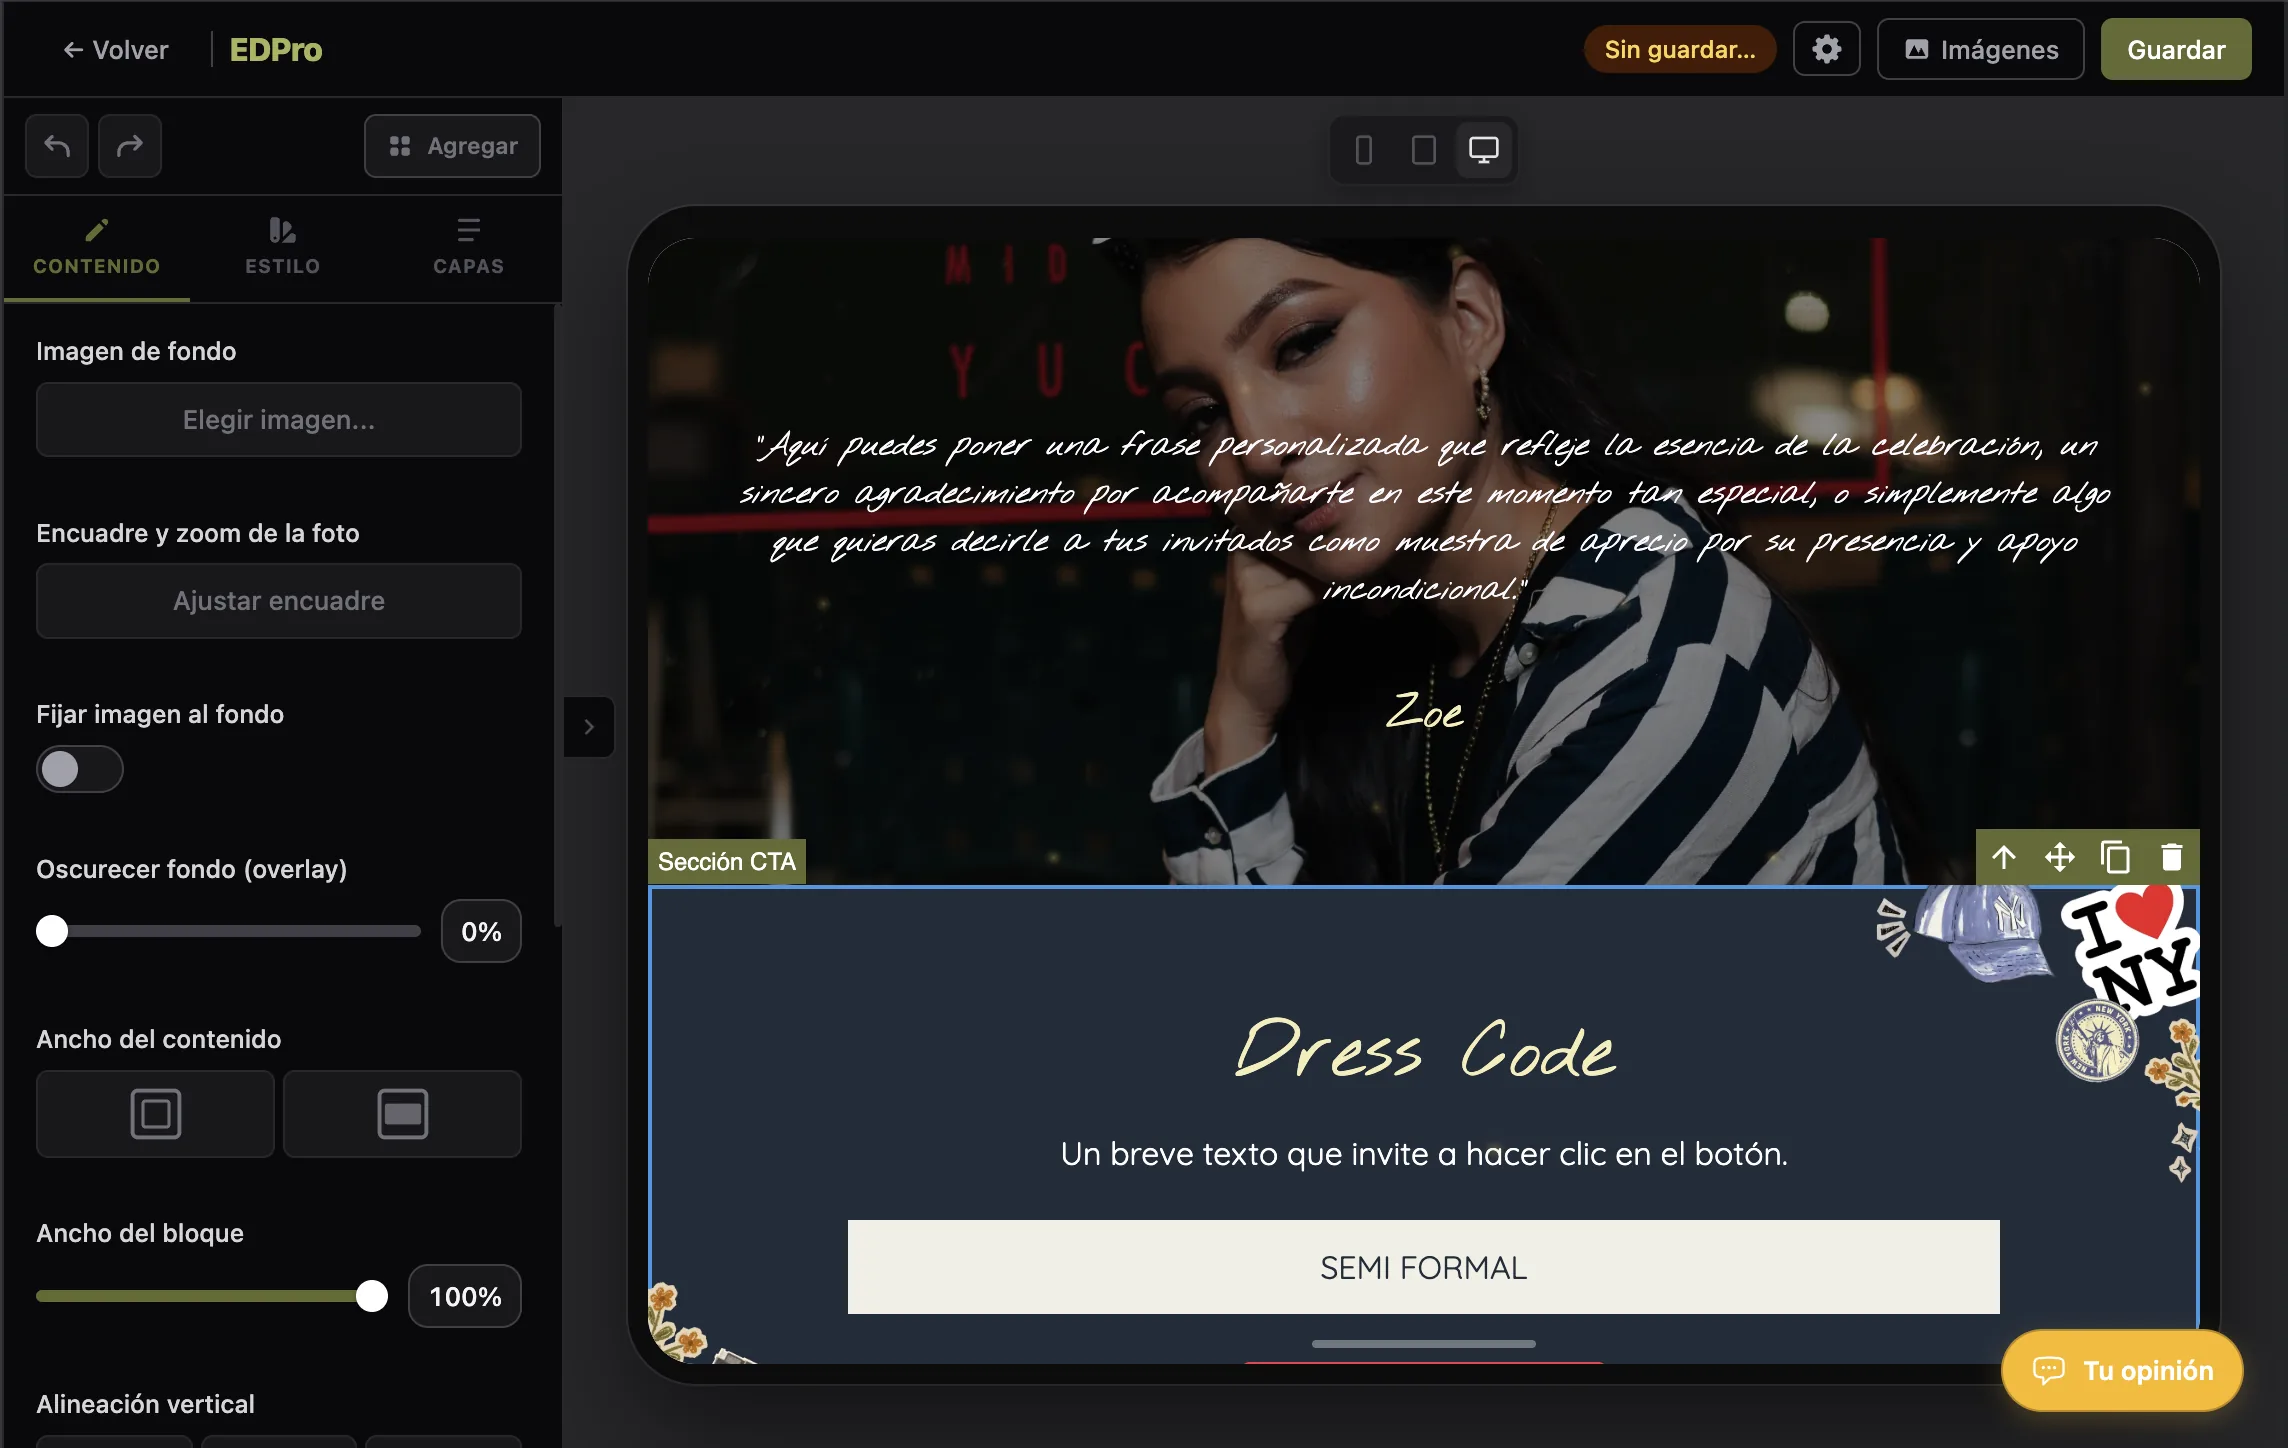Select boxed content width option
The height and width of the screenshot is (1448, 2288).
(x=155, y=1114)
